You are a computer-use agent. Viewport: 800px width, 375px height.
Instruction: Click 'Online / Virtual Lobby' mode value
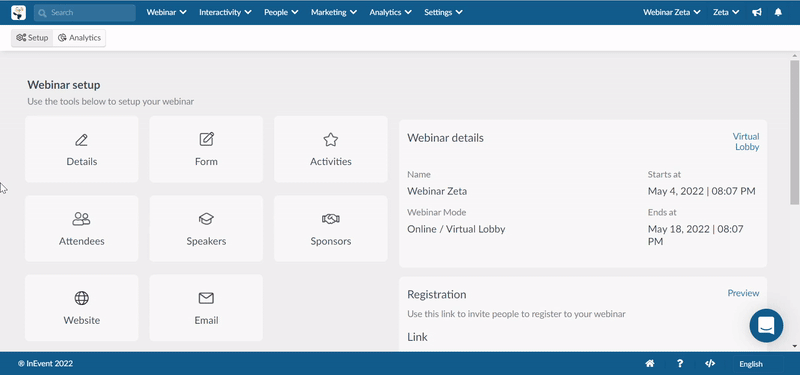pos(456,229)
